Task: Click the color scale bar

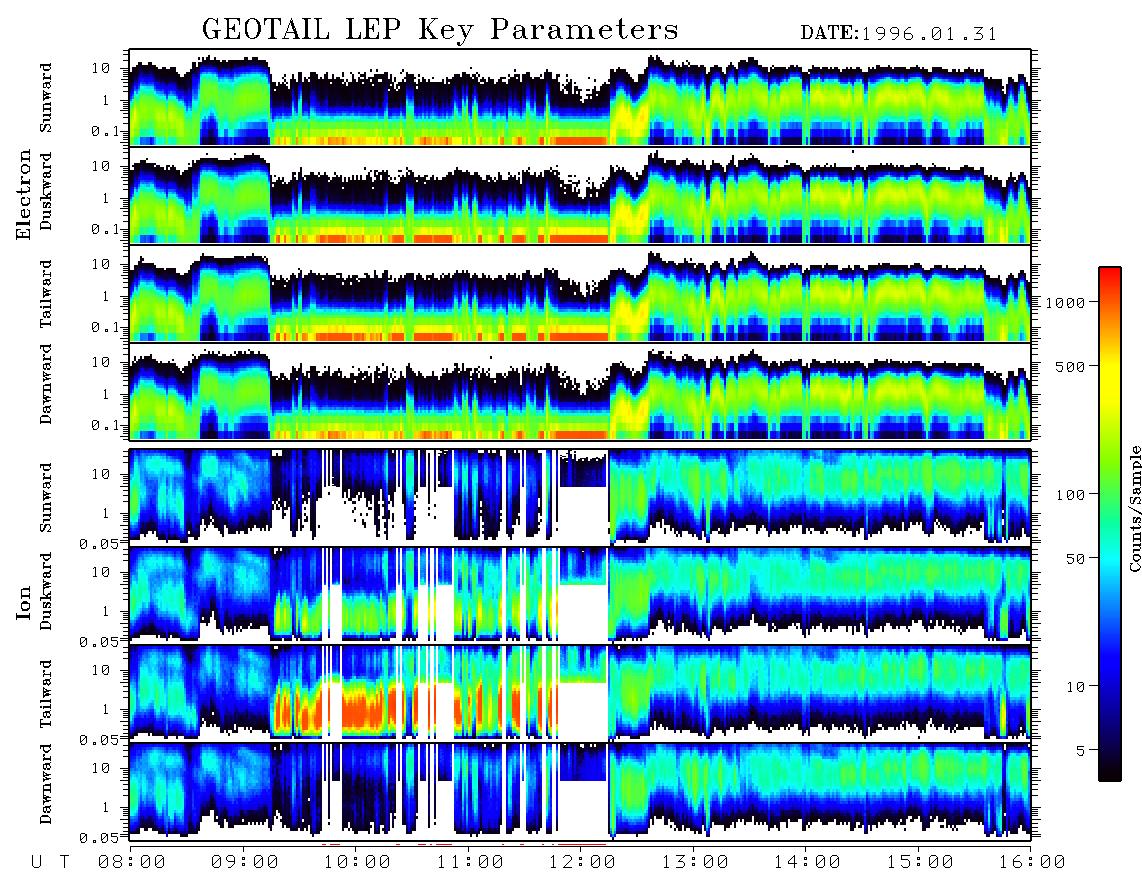Action: [x=1110, y=524]
